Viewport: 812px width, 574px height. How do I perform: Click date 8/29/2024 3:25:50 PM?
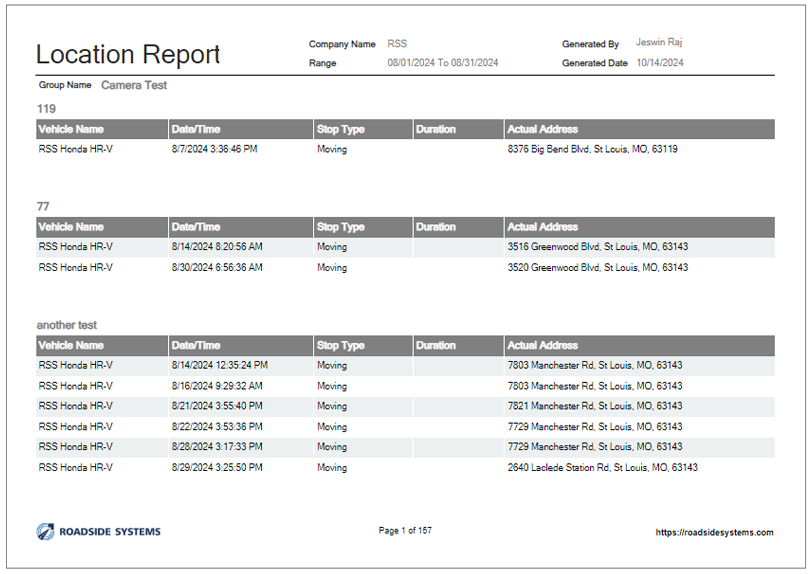(x=217, y=467)
